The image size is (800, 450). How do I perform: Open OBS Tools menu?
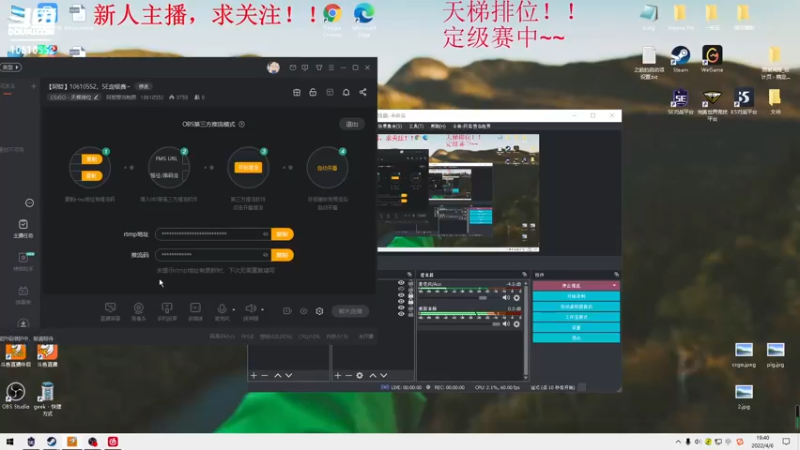click(x=416, y=126)
